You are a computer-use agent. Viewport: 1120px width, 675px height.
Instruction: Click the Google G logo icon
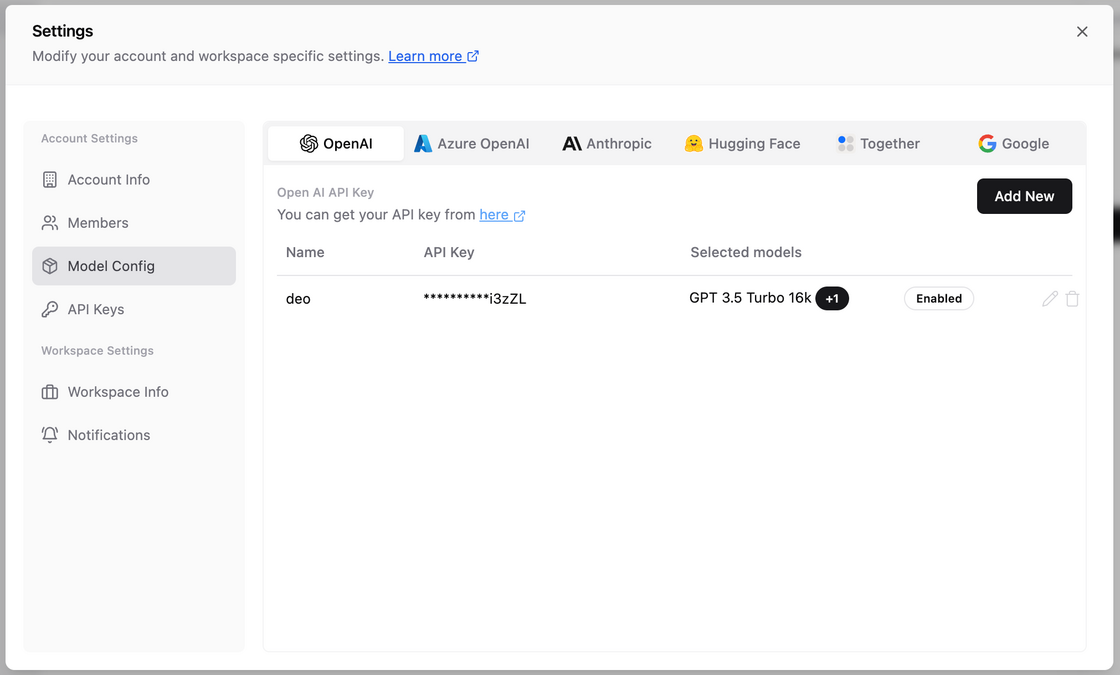tap(987, 144)
